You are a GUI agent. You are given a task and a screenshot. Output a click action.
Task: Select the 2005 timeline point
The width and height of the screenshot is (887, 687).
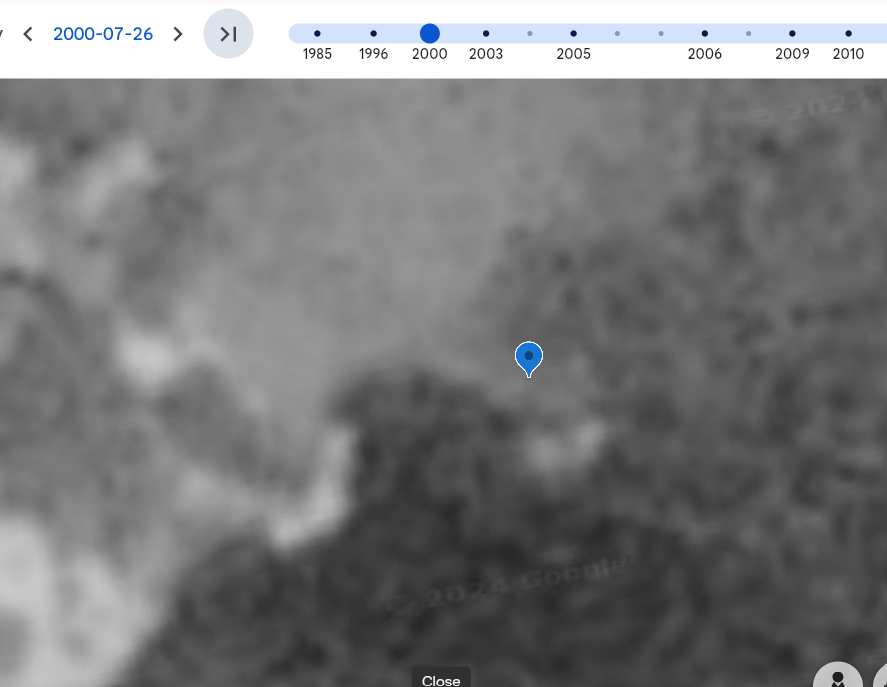pos(573,34)
